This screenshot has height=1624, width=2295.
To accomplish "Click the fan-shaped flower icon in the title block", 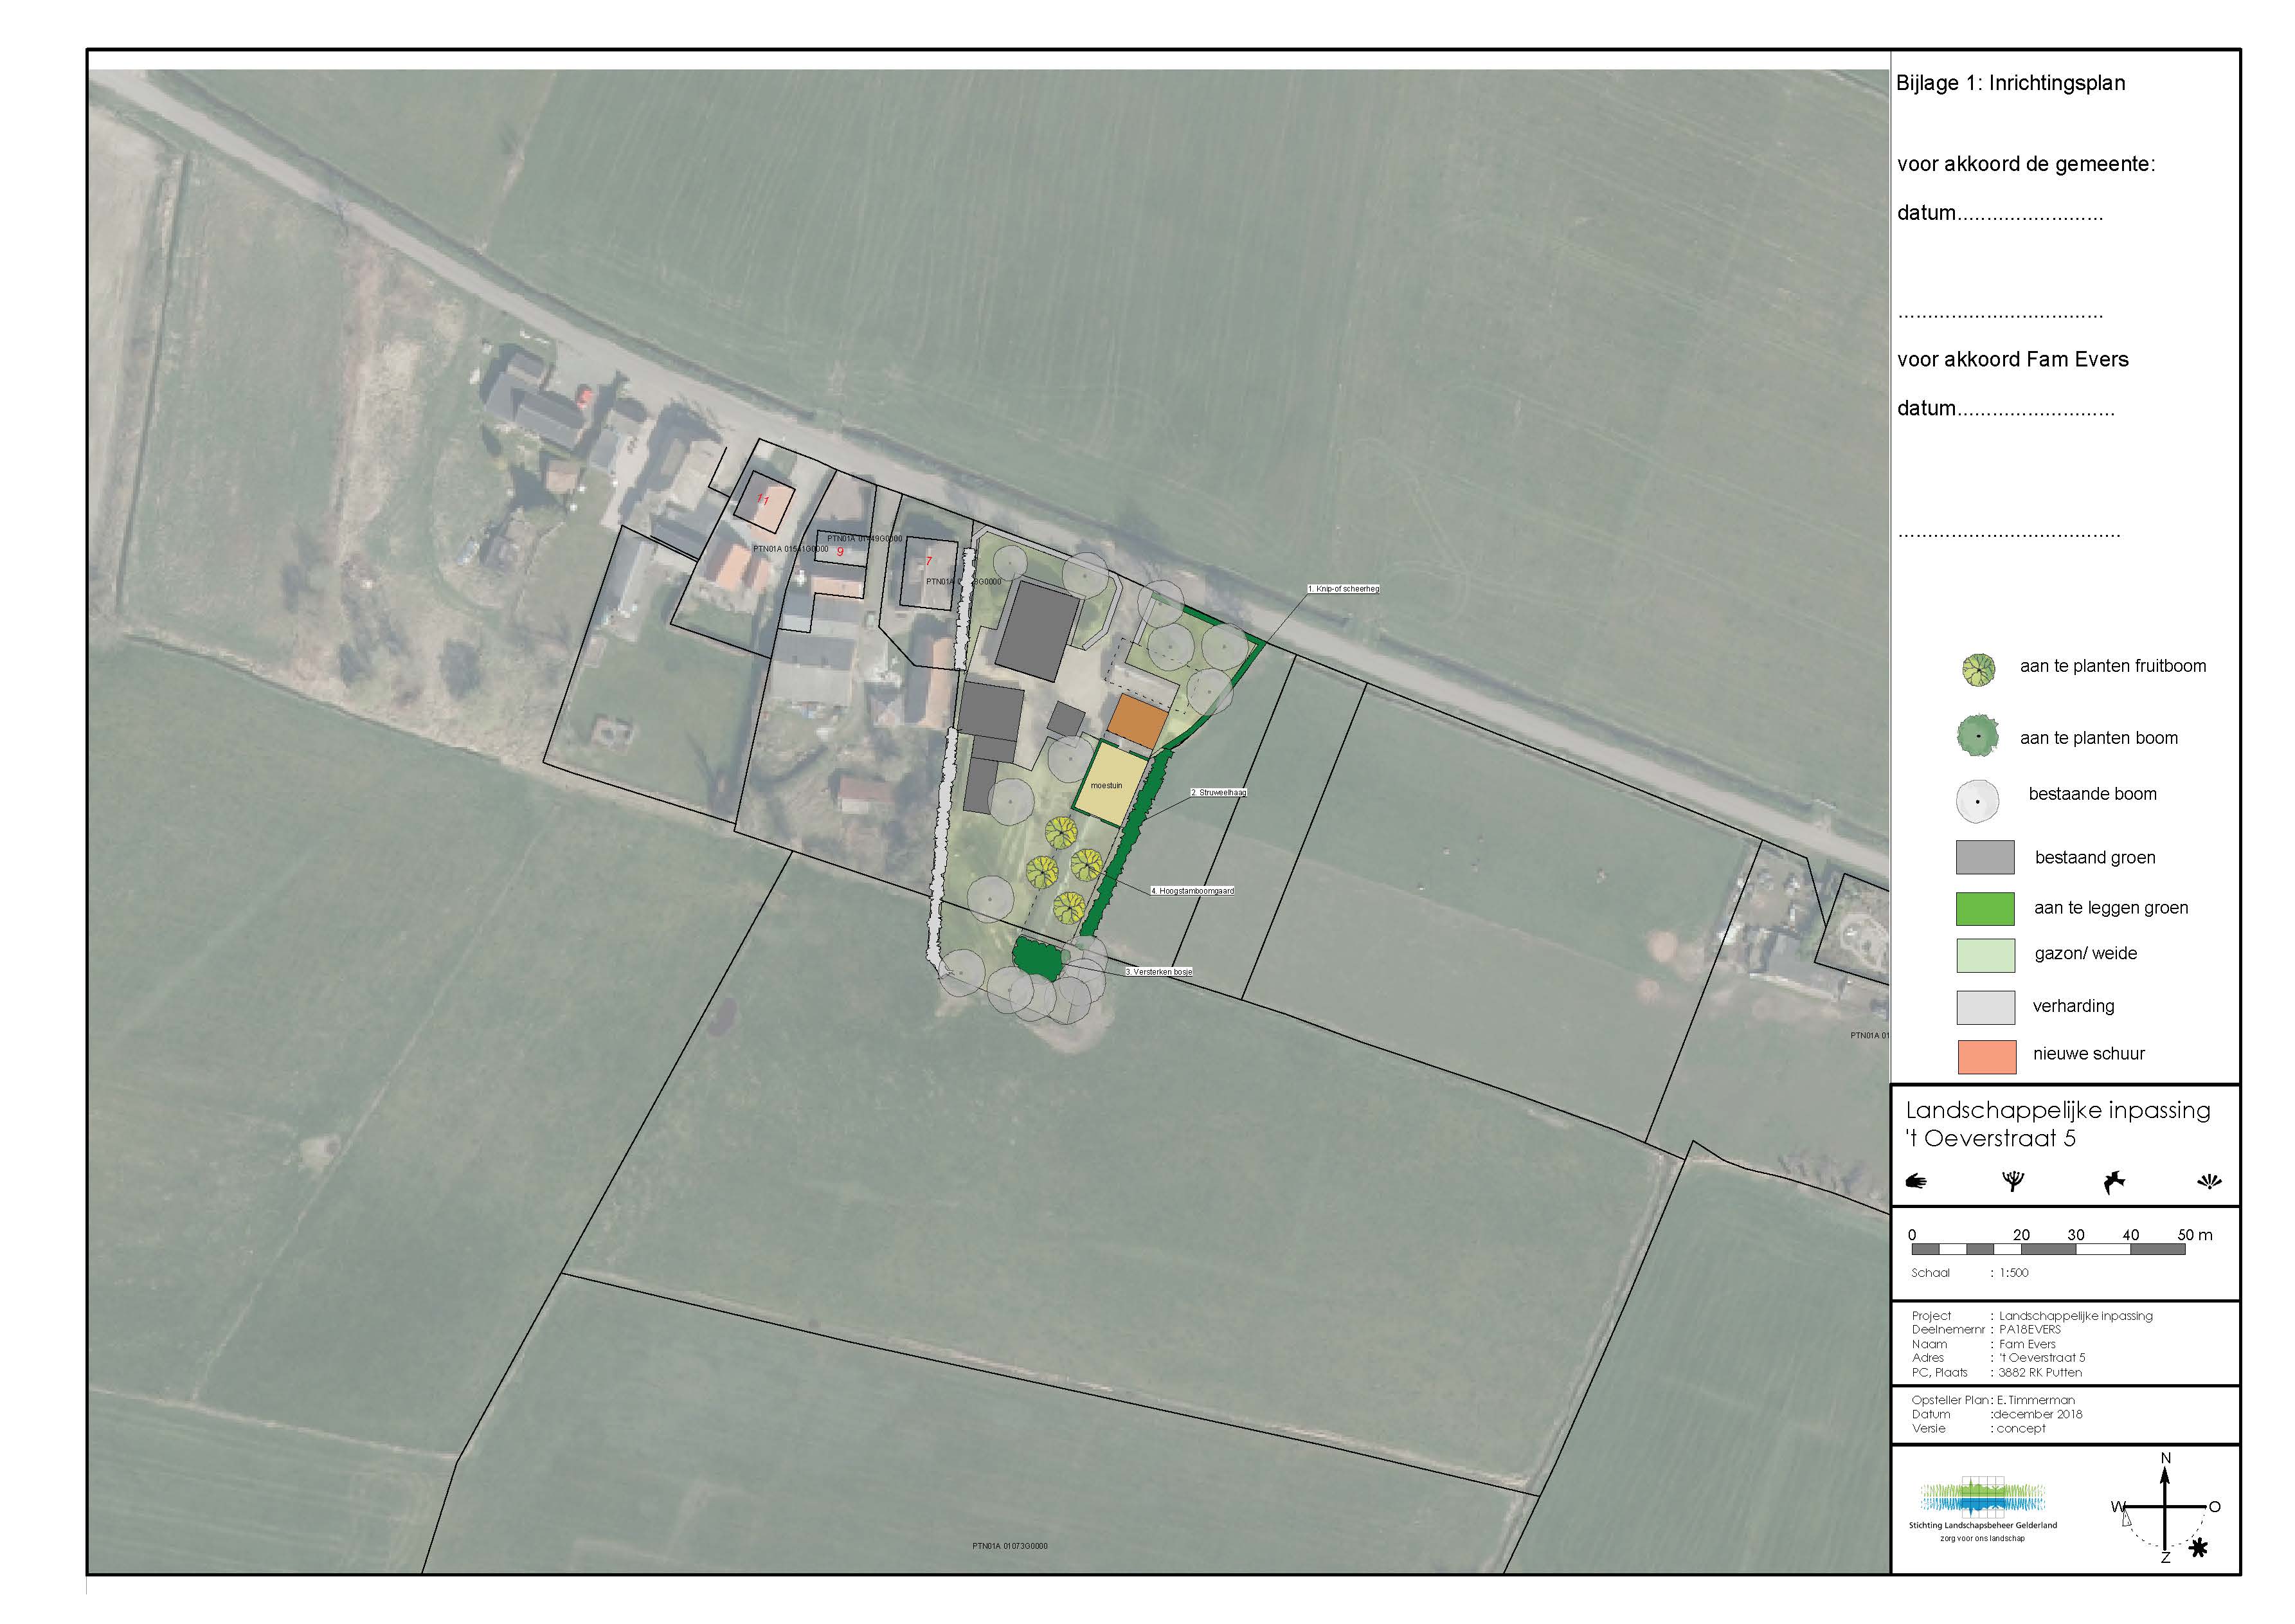I will [2209, 1181].
